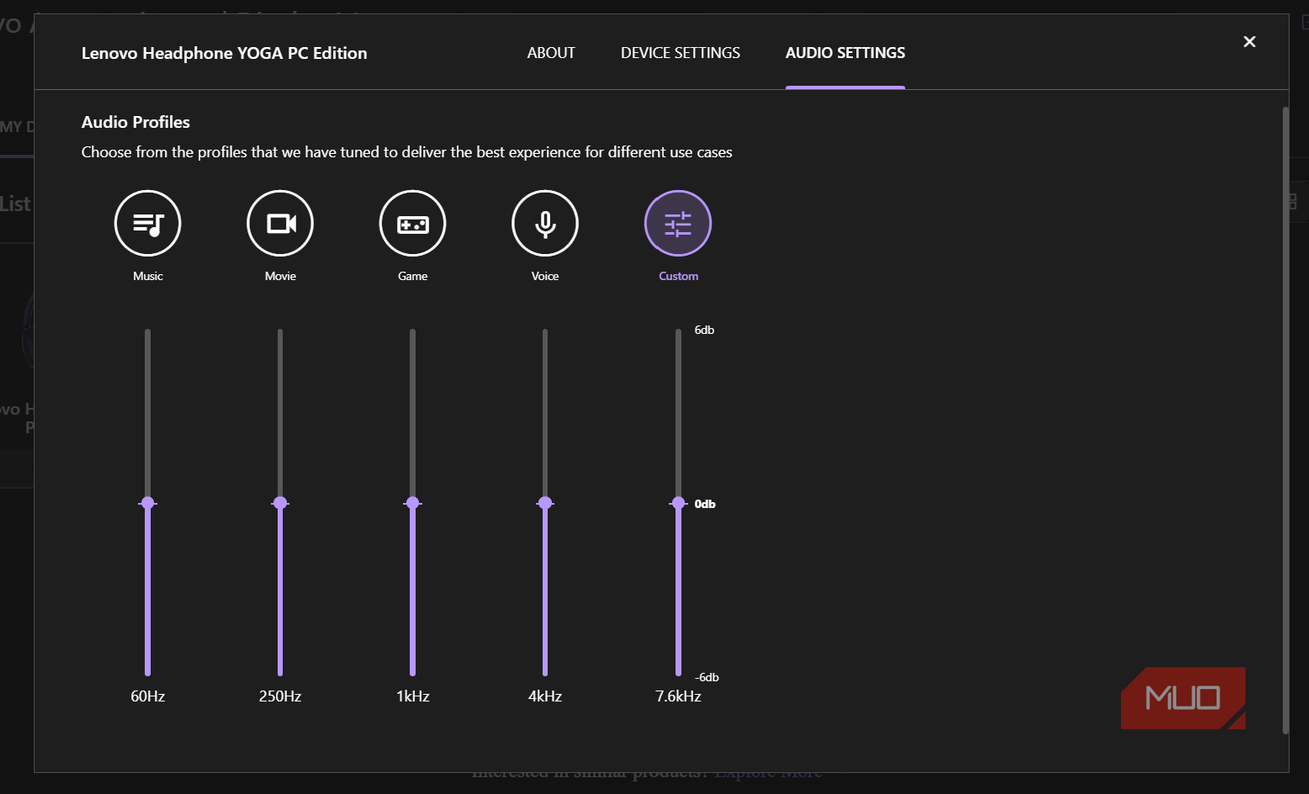This screenshot has height=794, width=1309.
Task: Click the 4kHz equalizer slider handle
Action: (x=545, y=503)
